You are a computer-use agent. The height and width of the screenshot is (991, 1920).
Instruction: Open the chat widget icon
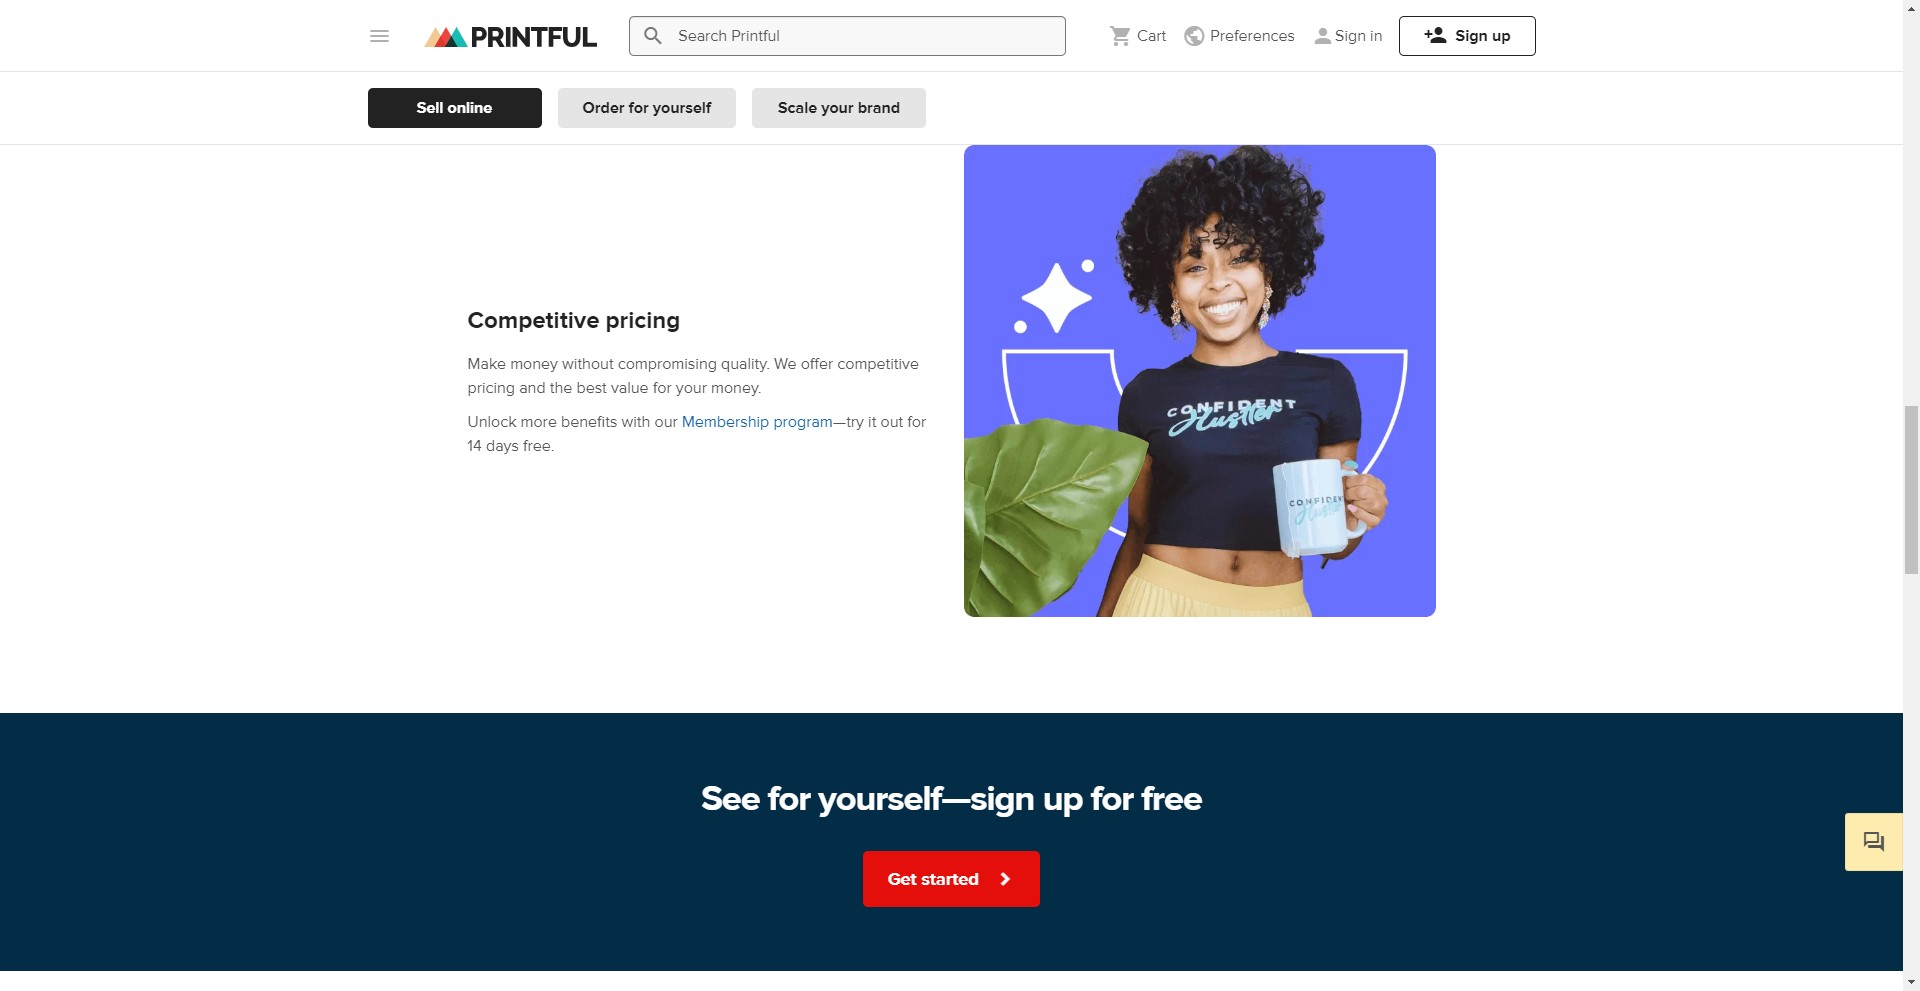pyautogui.click(x=1874, y=842)
